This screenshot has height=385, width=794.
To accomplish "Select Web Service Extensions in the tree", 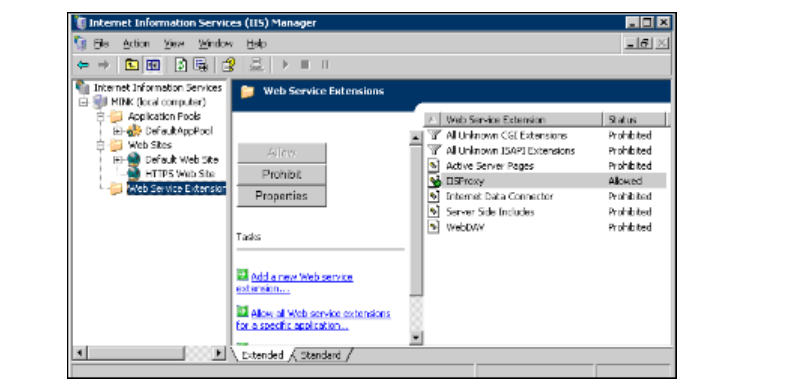I will pyautogui.click(x=176, y=189).
